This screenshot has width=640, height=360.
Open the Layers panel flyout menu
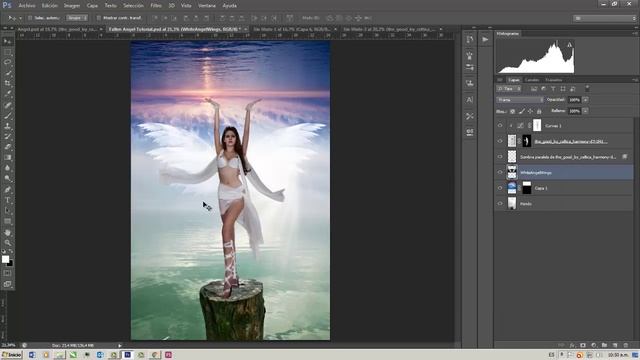click(634, 80)
